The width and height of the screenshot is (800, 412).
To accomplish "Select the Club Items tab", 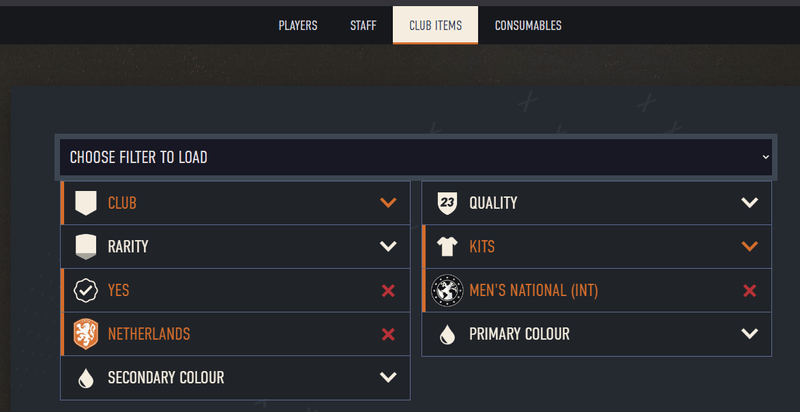I will point(435,25).
